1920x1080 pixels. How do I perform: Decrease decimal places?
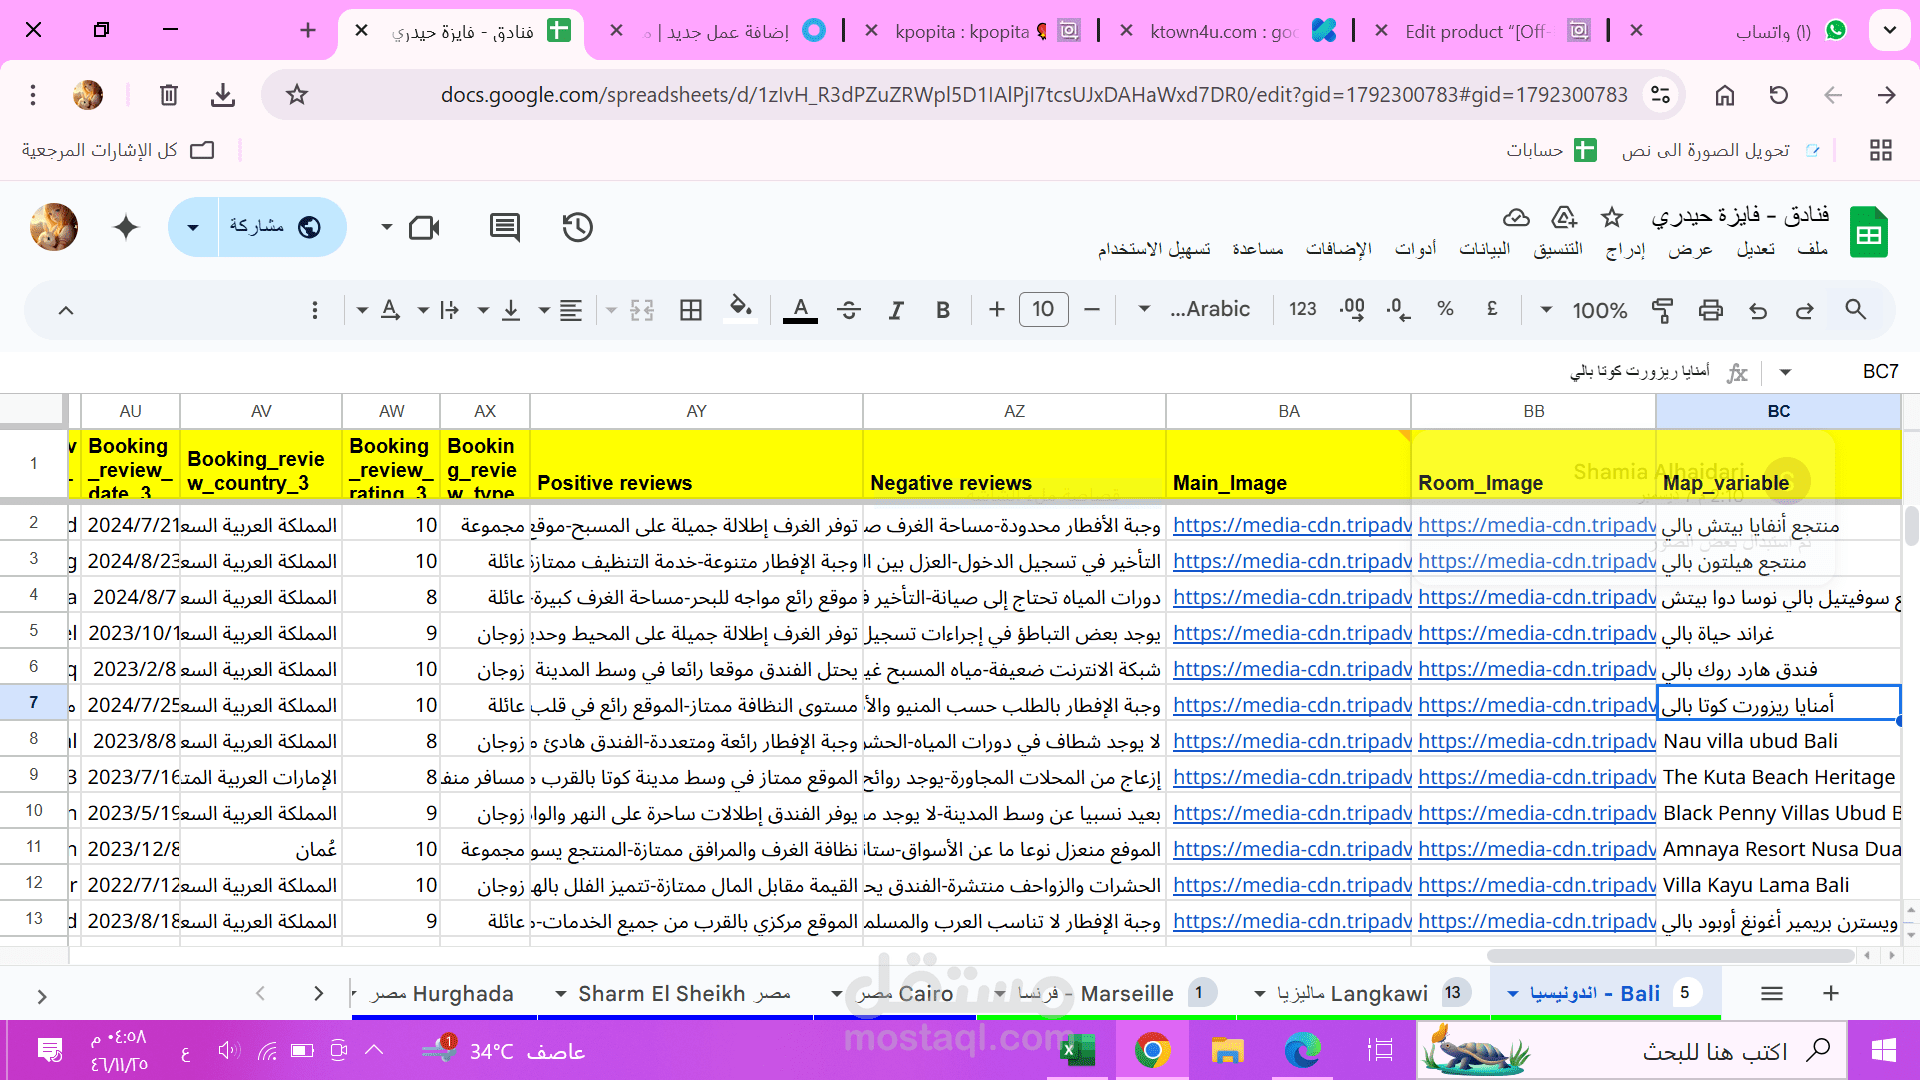tap(1399, 310)
